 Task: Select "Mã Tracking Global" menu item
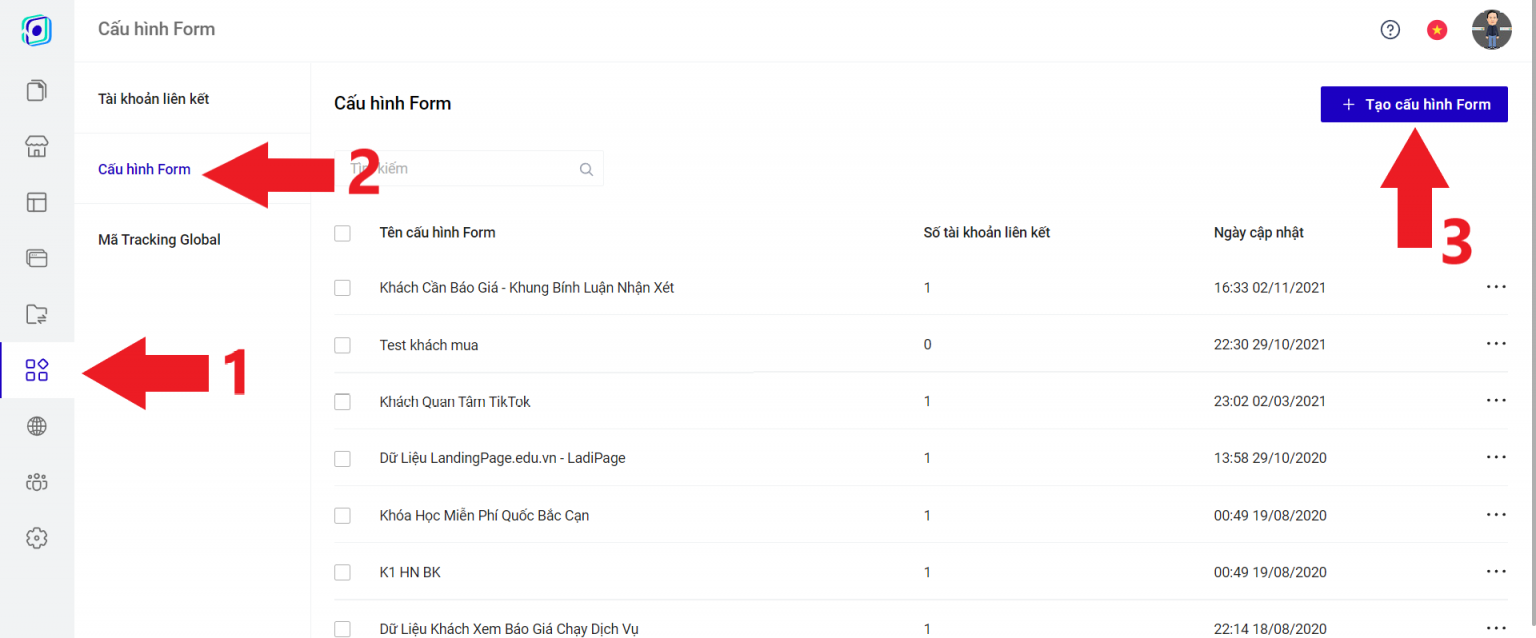(159, 240)
